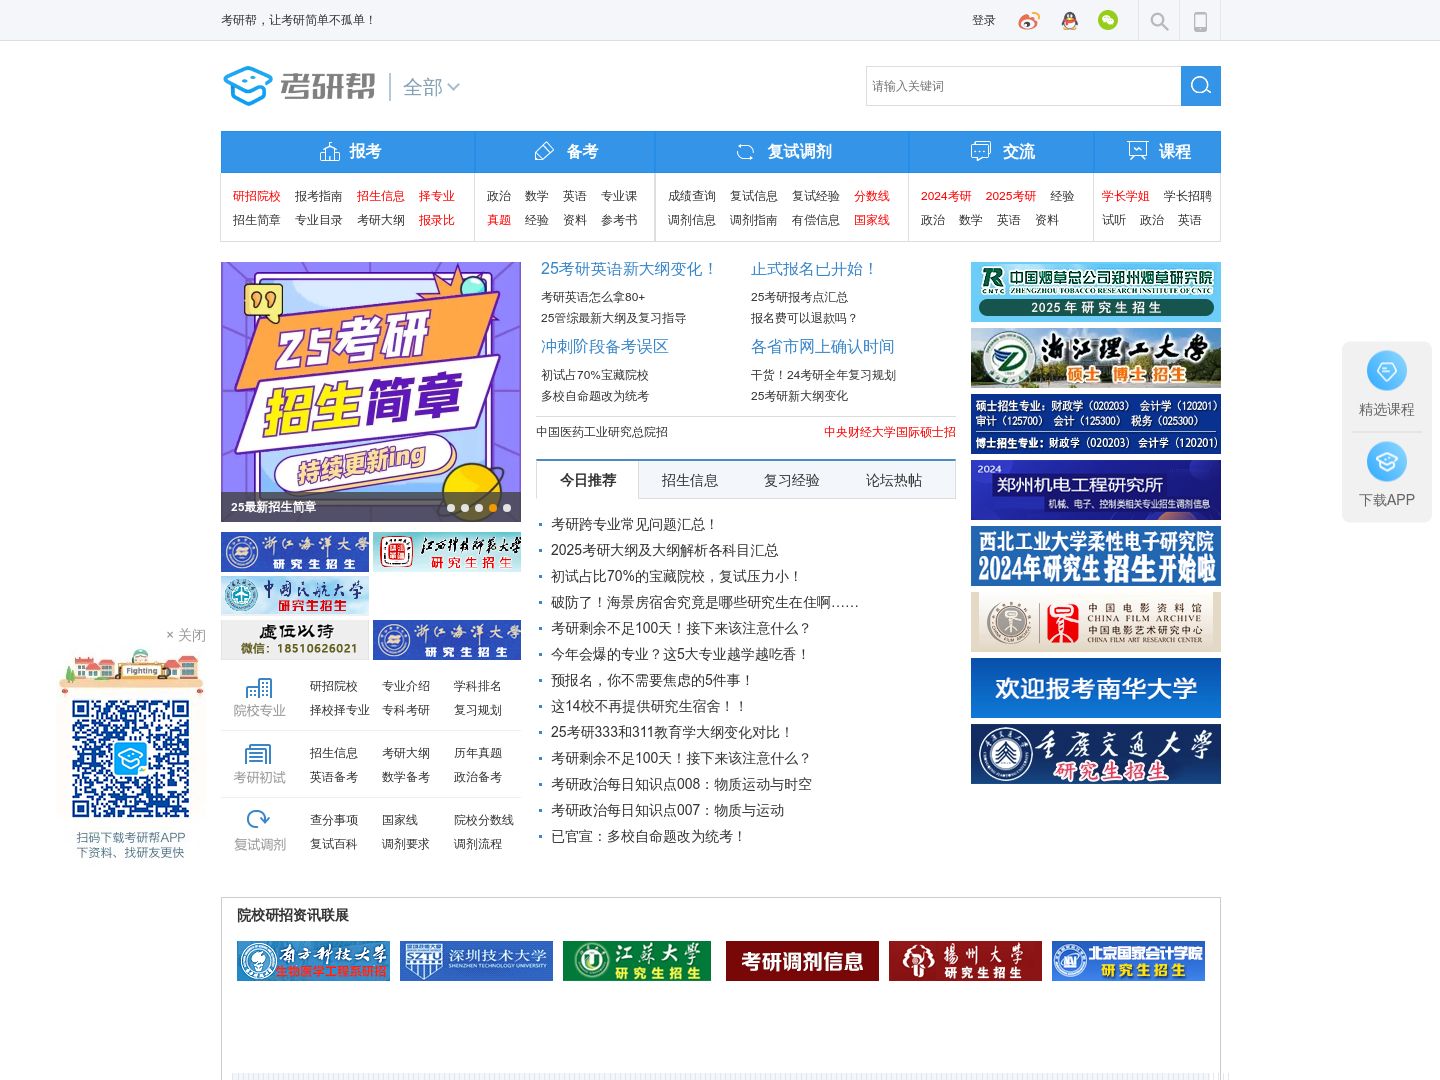Open headline 25考研英语新大纲变化
1440x1080 pixels.
[629, 269]
